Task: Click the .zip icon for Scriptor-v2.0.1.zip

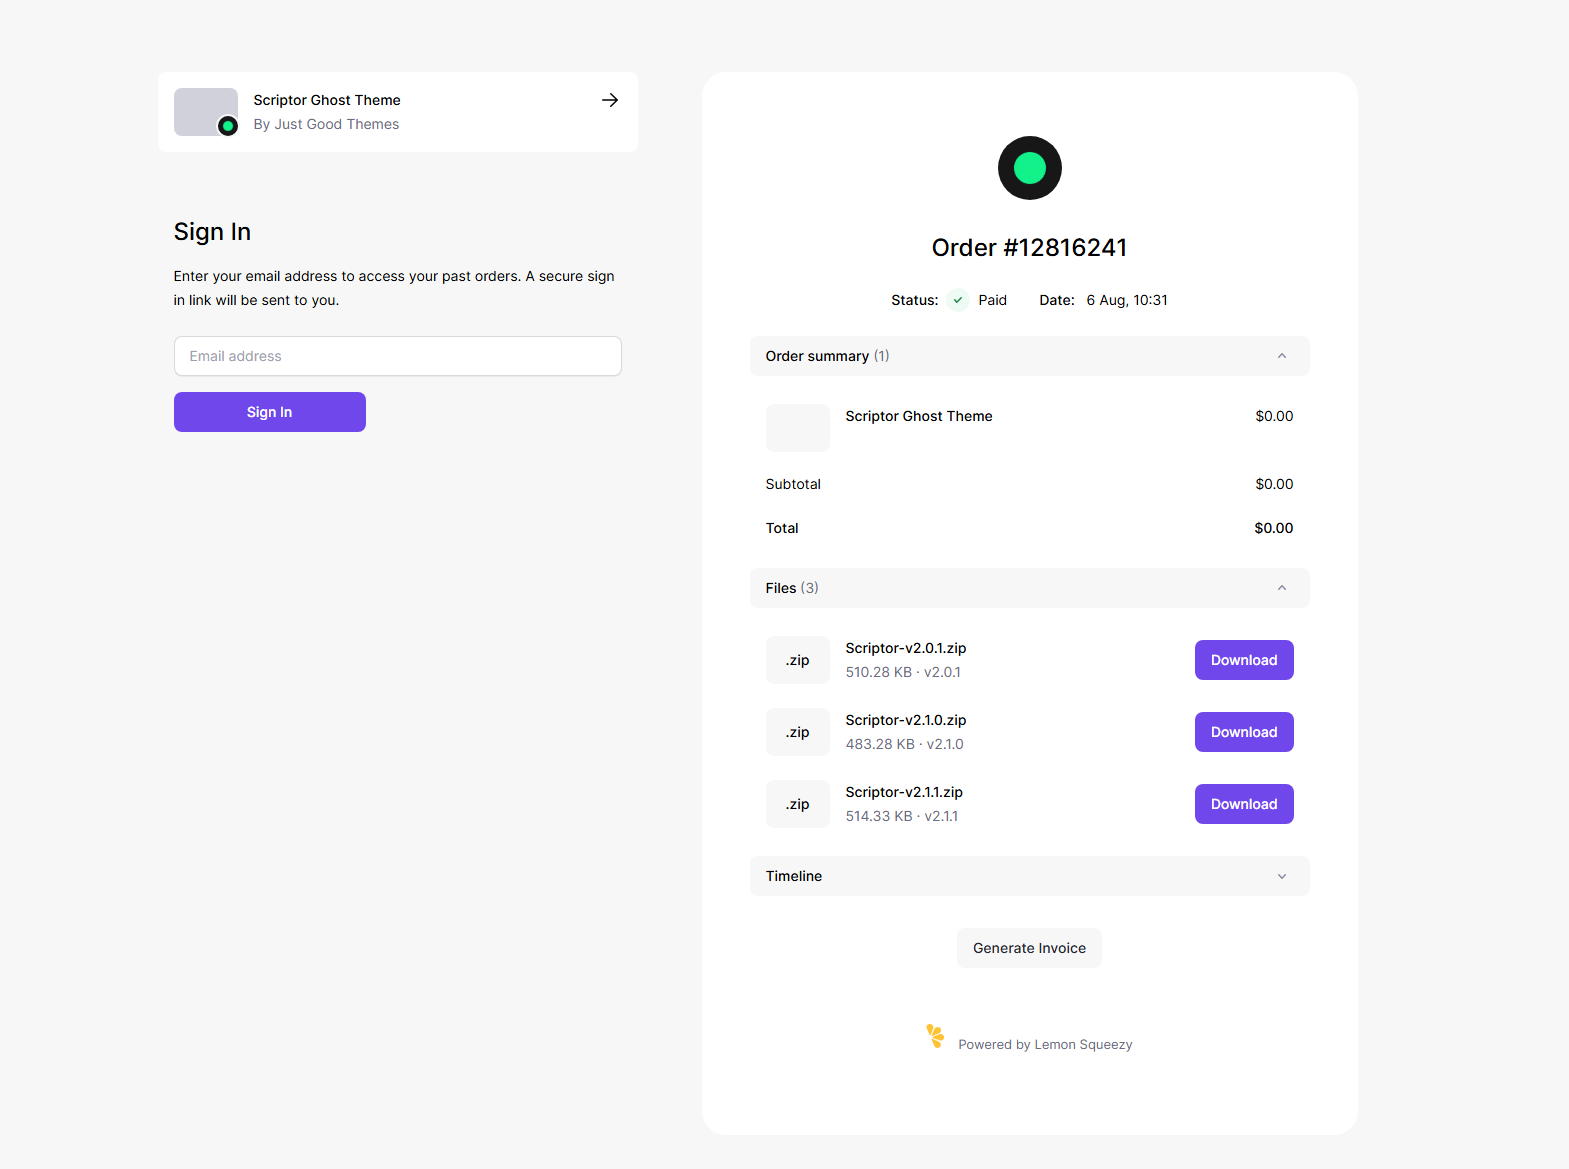Action: tap(798, 660)
